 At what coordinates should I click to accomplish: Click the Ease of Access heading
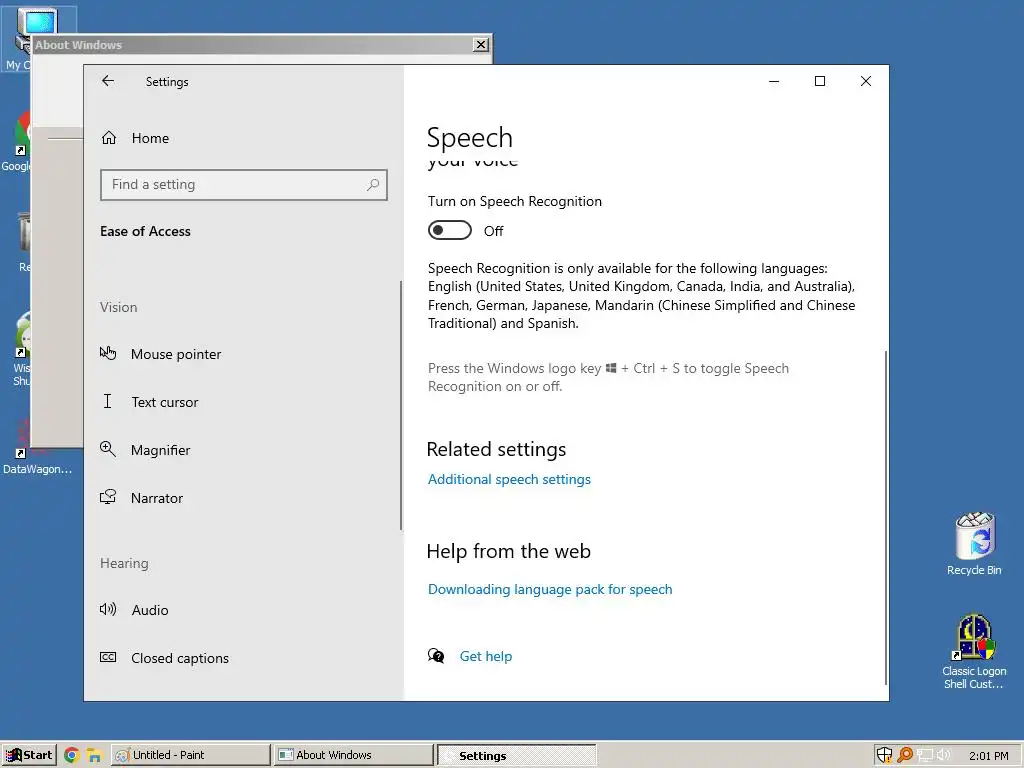pos(145,231)
